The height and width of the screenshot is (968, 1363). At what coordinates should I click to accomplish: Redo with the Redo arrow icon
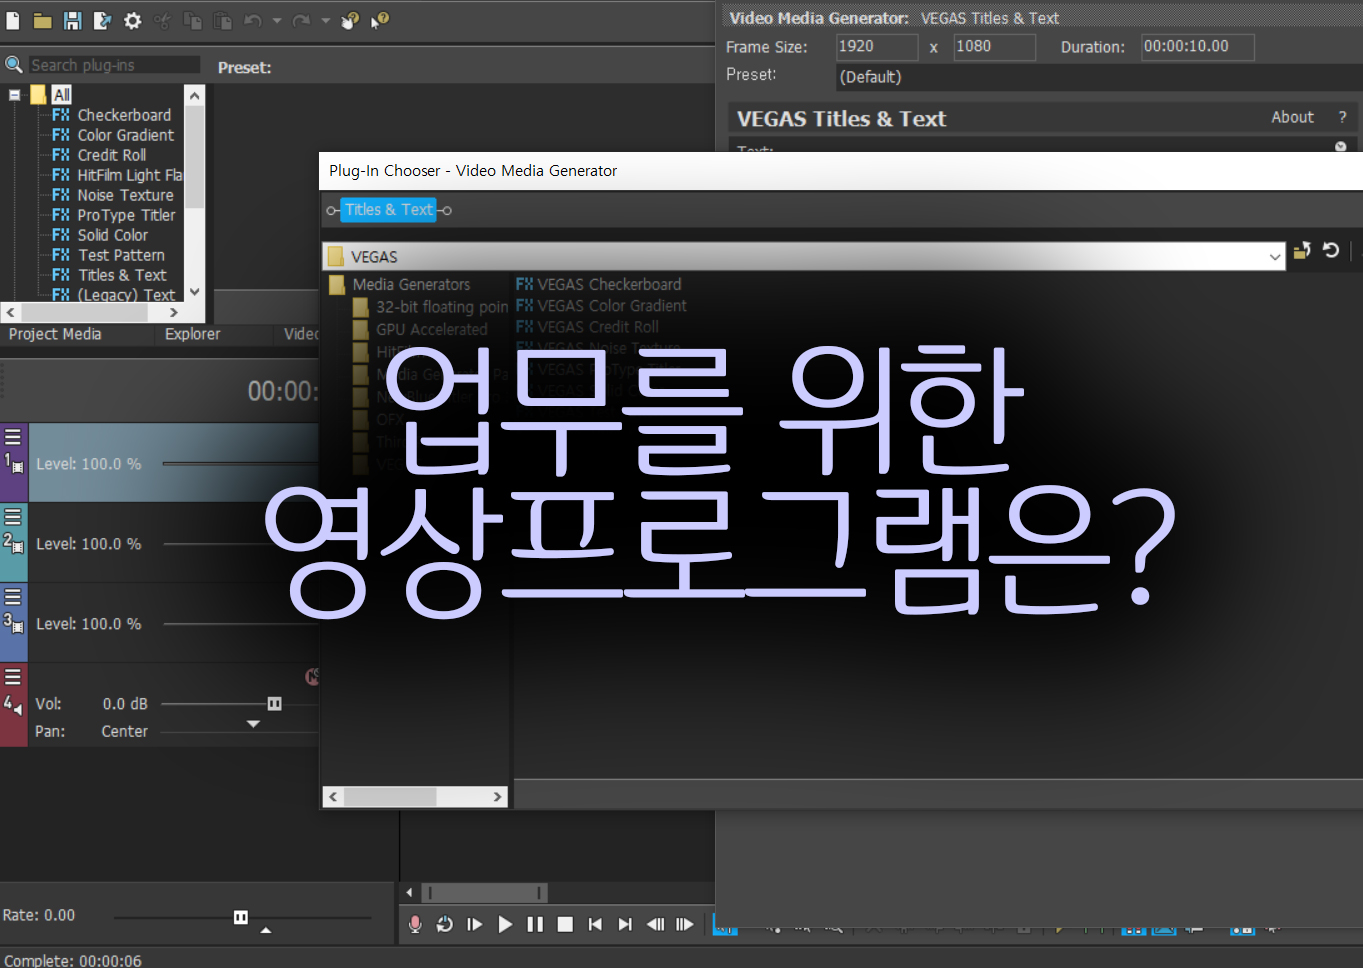tap(301, 20)
